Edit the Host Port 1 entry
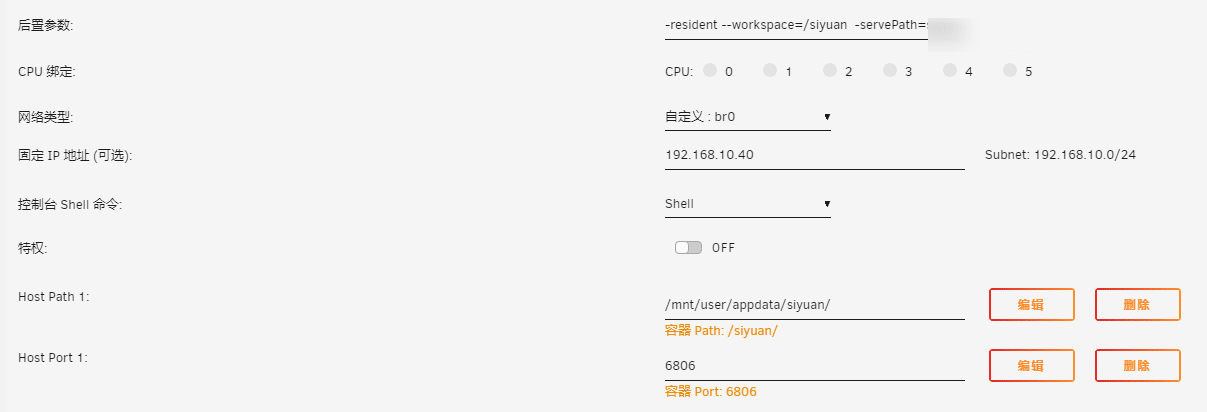The image size is (1207, 412). coord(1031,365)
